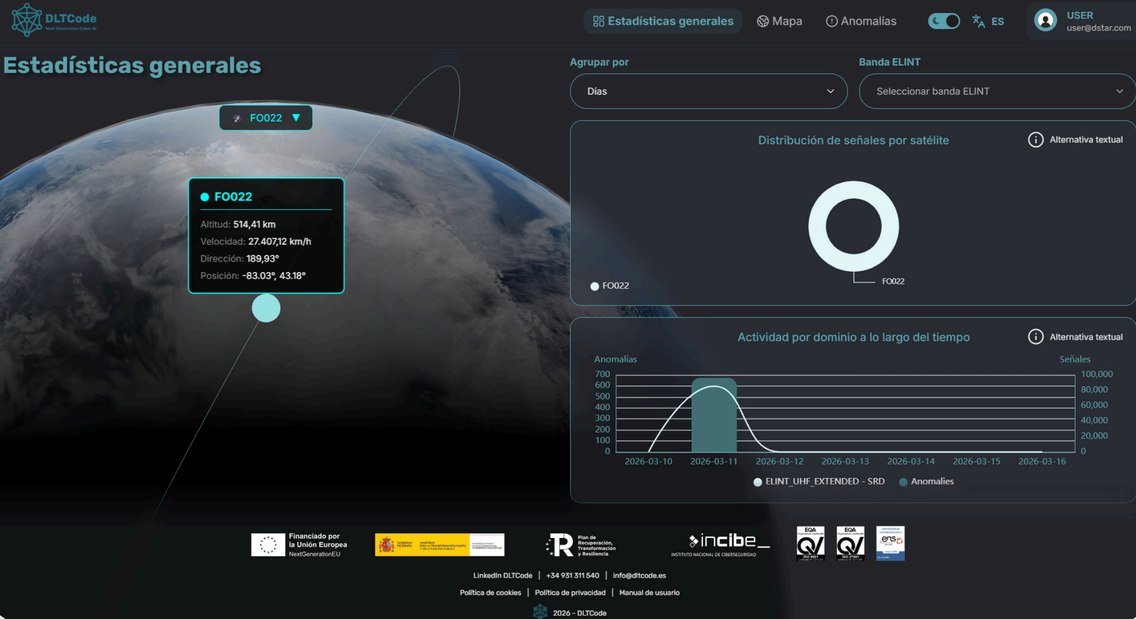
Task: Open the LinkedIn DLTCode link
Action: tap(502, 576)
